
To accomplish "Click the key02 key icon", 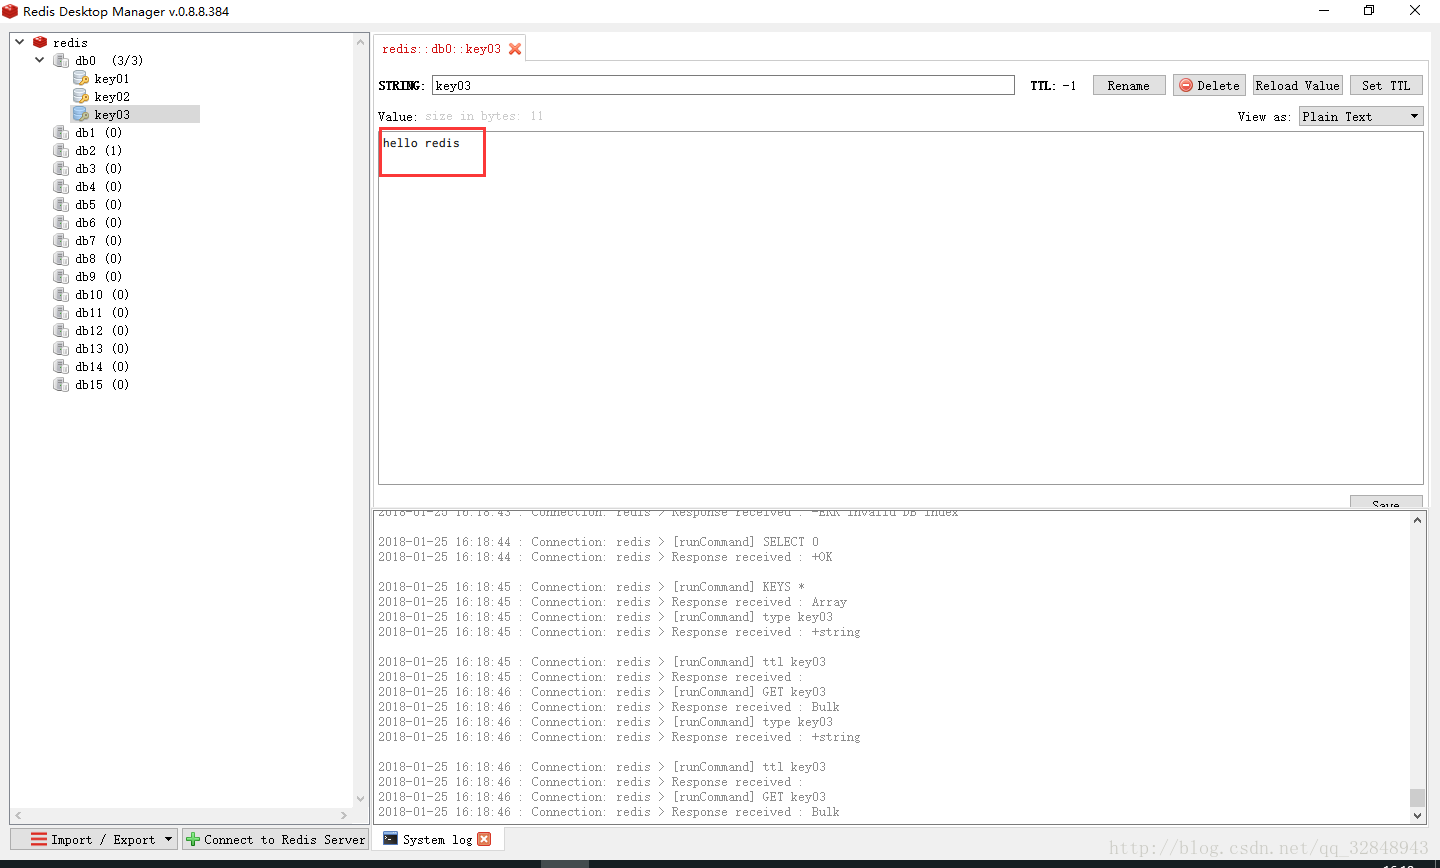I will pyautogui.click(x=81, y=96).
